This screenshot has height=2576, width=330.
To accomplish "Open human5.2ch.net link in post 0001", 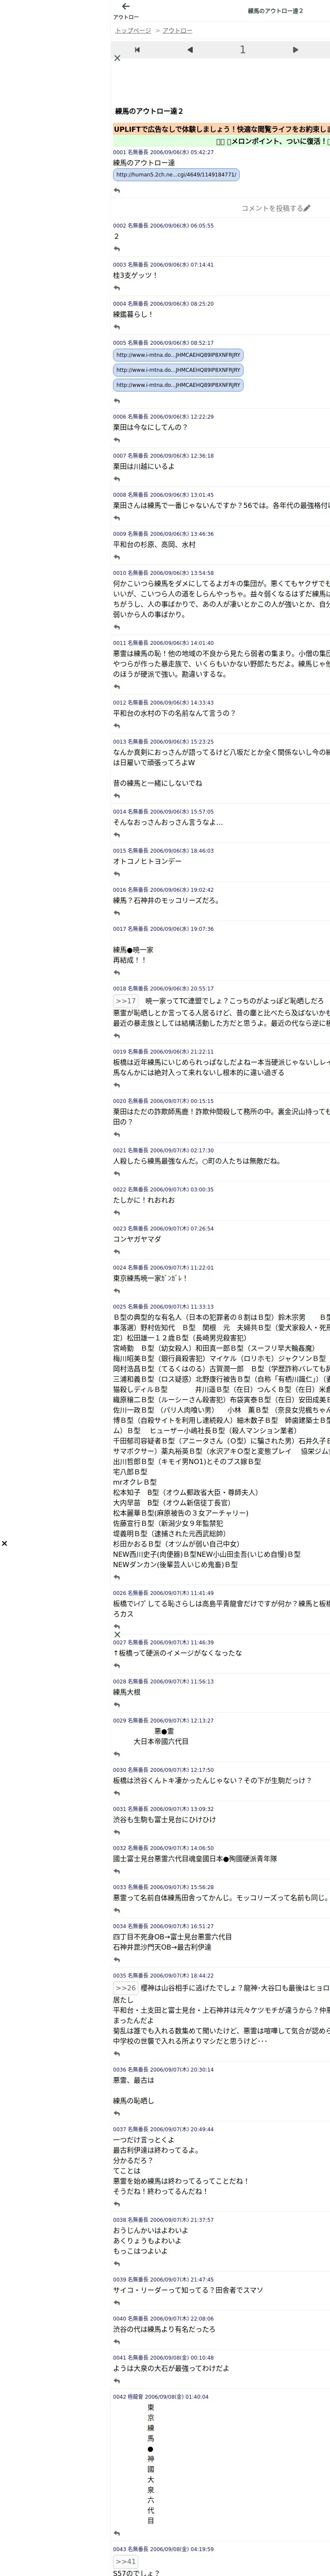I will click(x=176, y=175).
